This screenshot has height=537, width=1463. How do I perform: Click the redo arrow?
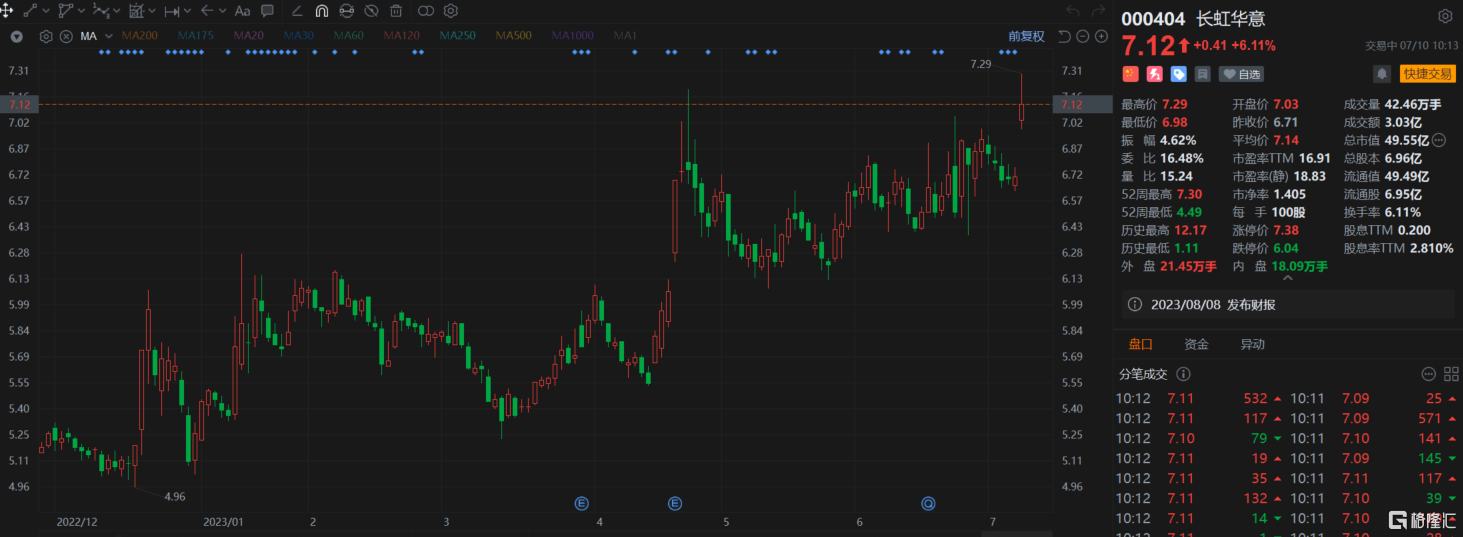click(1099, 11)
